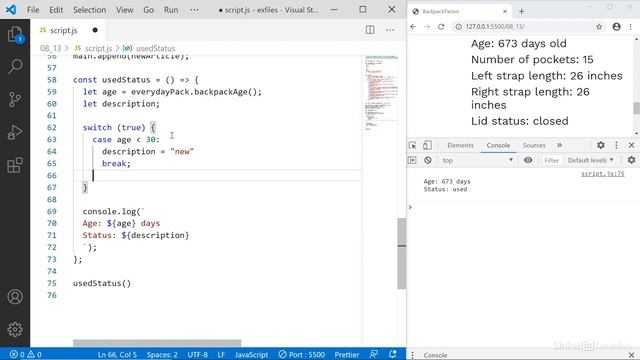640x360 pixels.
Task: Switch to the Sources DevTools tab
Action: click(534, 145)
